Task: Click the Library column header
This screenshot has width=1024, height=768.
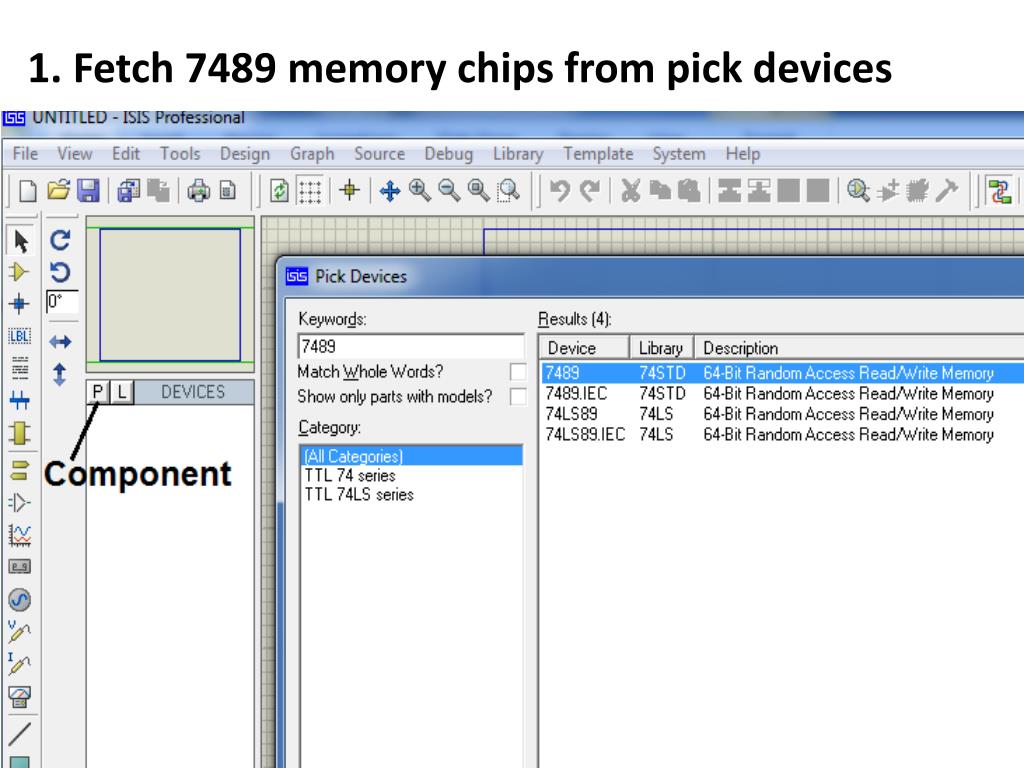Action: 661,348
